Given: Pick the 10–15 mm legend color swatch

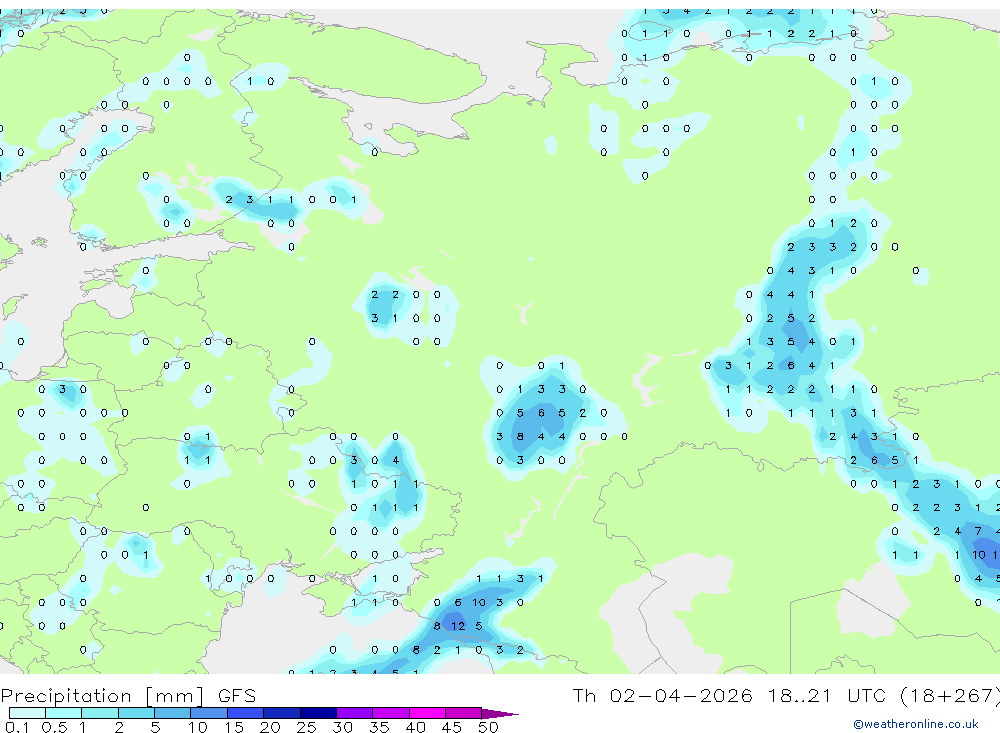Looking at the screenshot, I should pos(209,713).
